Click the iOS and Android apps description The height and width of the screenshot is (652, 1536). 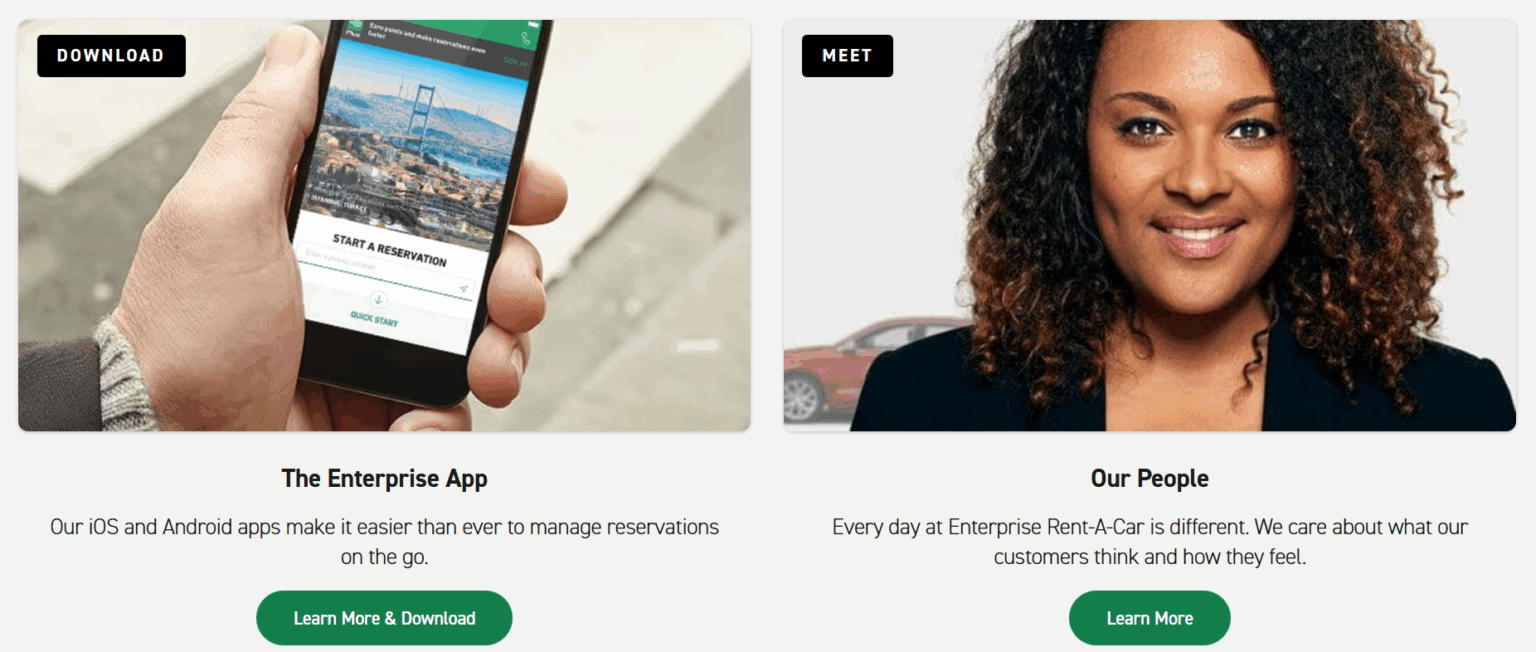[384, 541]
